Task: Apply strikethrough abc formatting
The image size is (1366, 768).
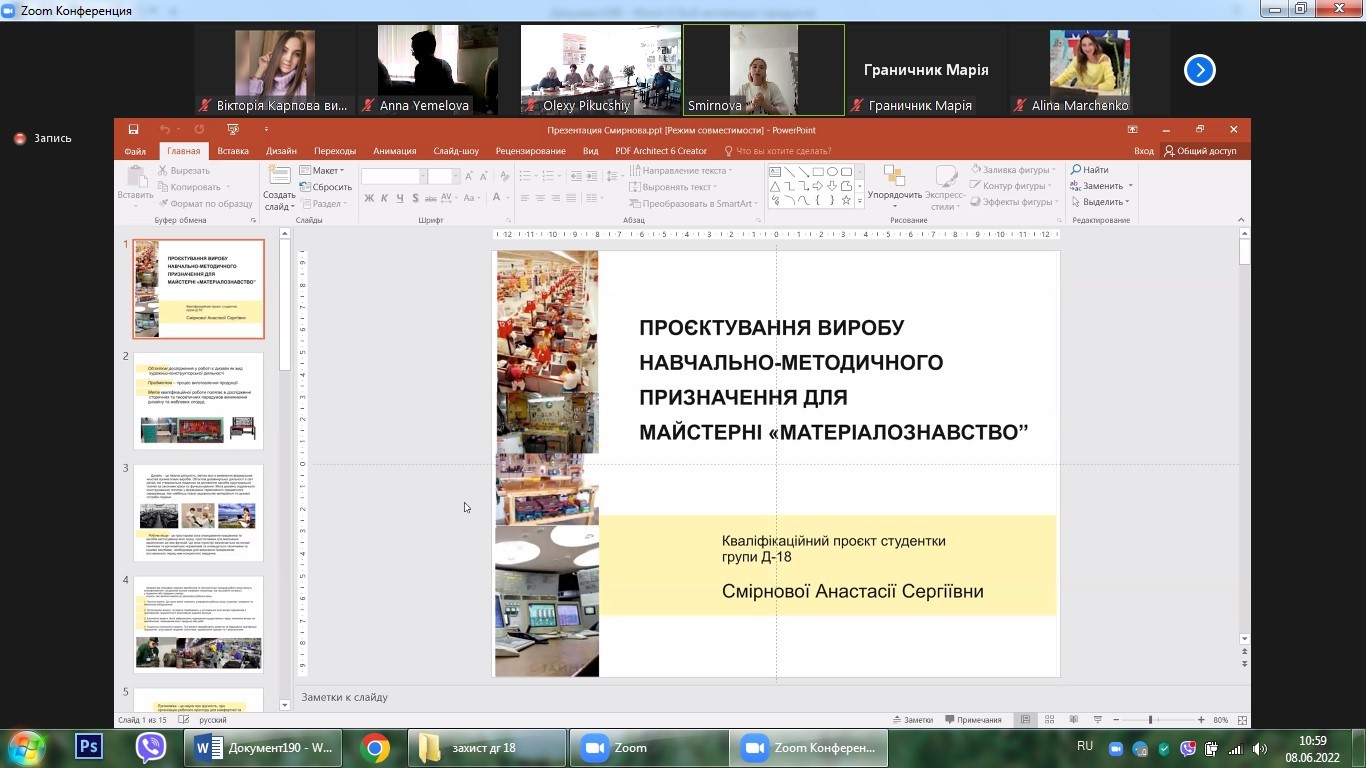Action: pyautogui.click(x=433, y=199)
